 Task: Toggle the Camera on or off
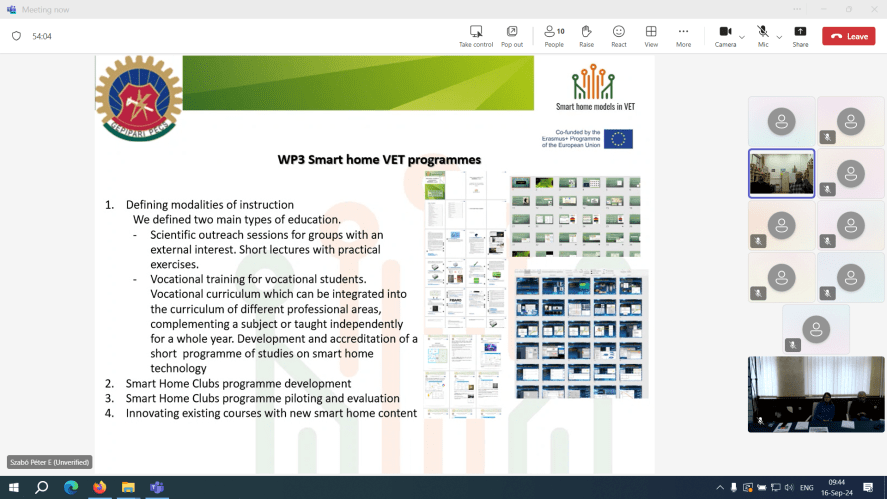725,36
